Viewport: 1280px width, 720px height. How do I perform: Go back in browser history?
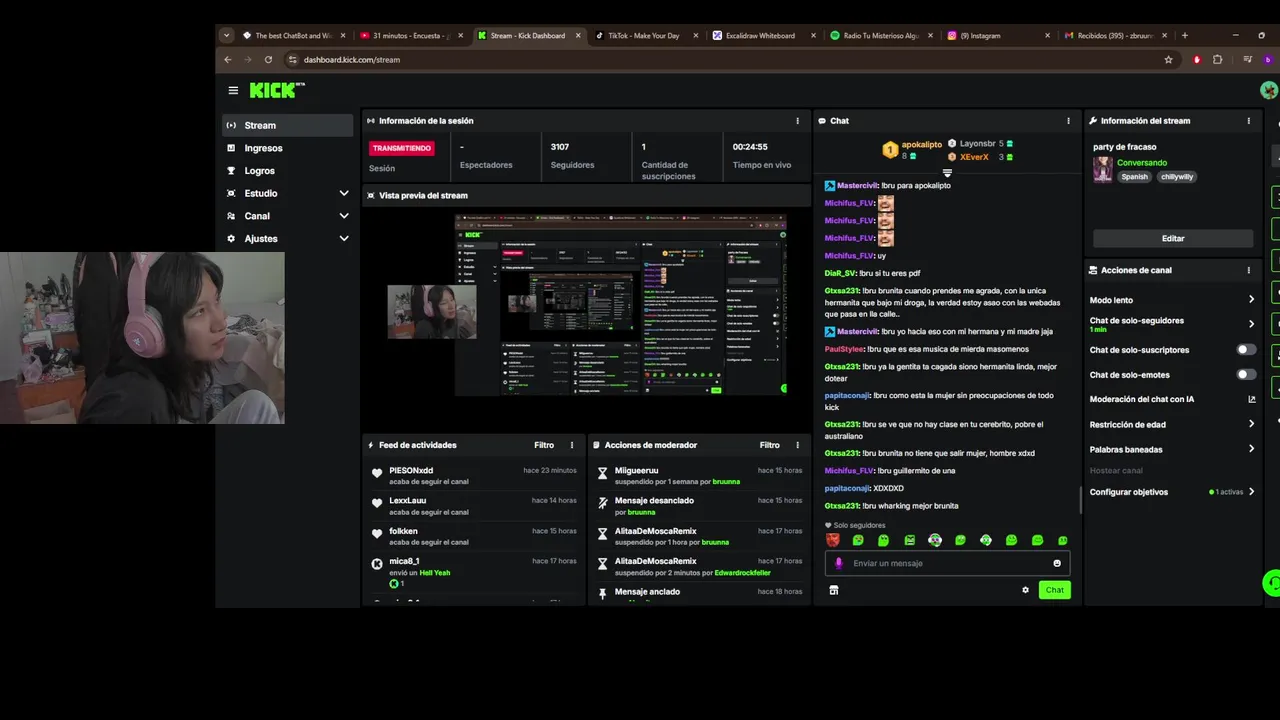pyautogui.click(x=227, y=59)
